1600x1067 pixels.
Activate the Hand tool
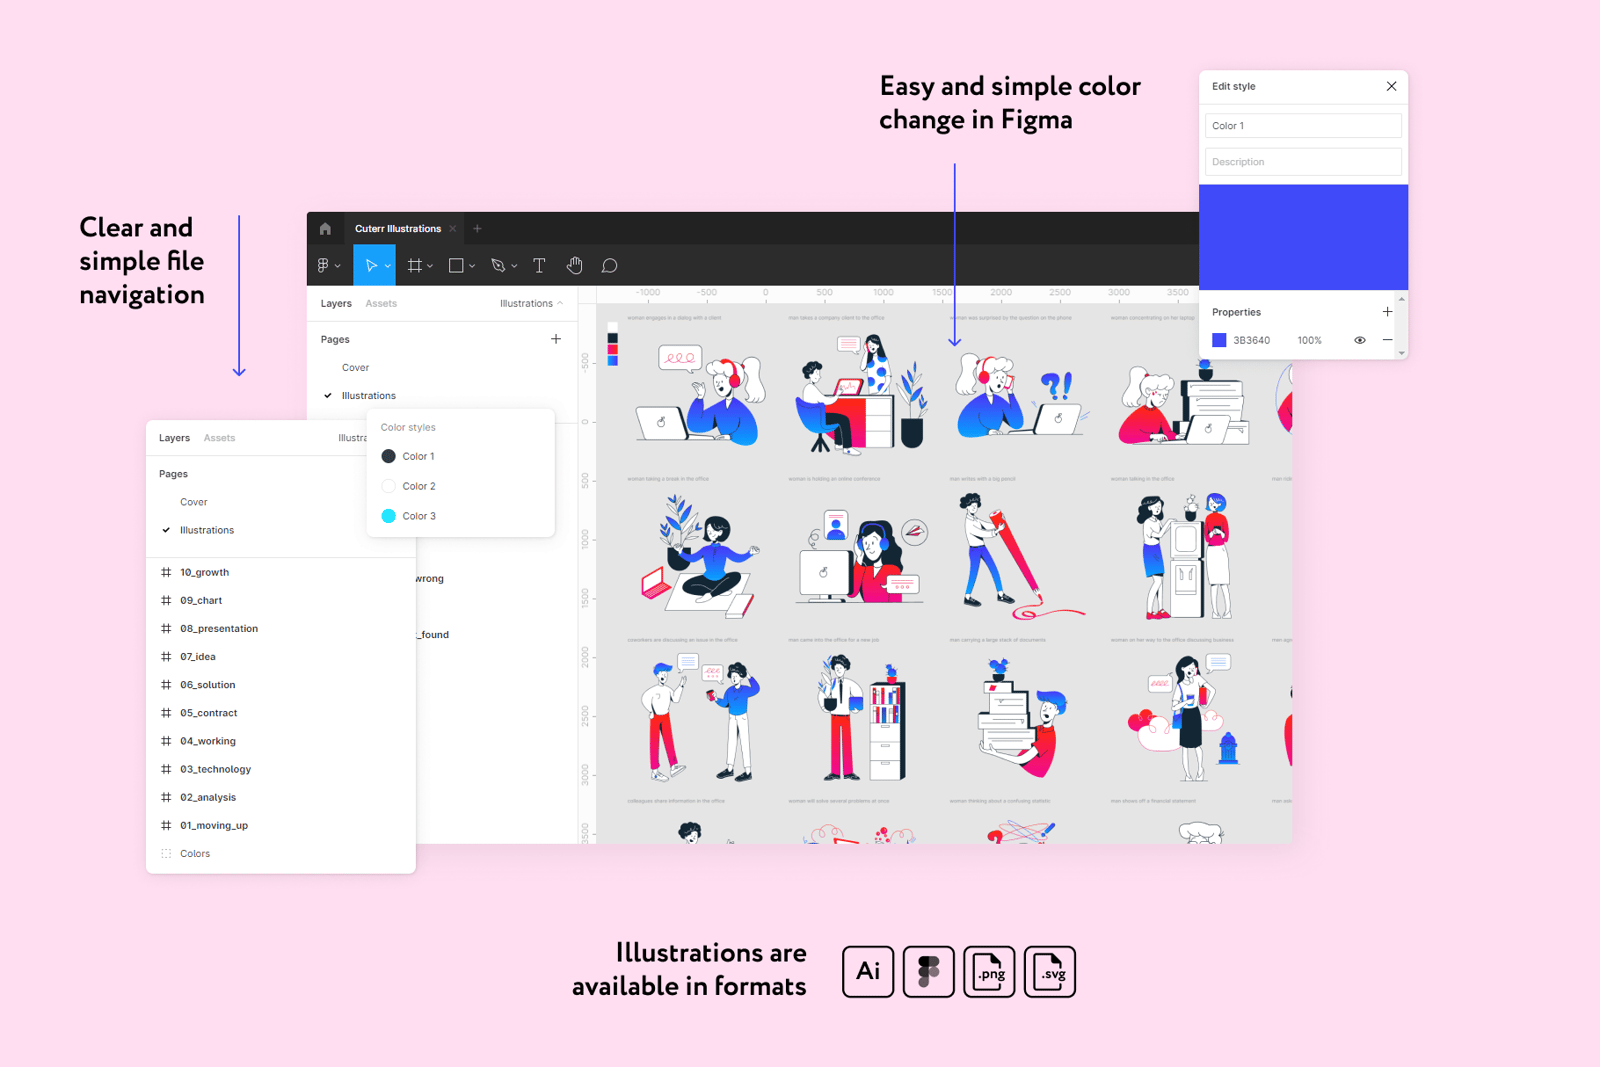pos(574,266)
